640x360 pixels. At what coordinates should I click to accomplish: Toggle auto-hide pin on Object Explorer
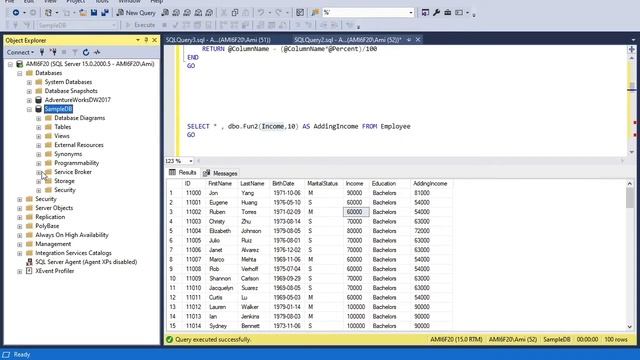[146, 40]
